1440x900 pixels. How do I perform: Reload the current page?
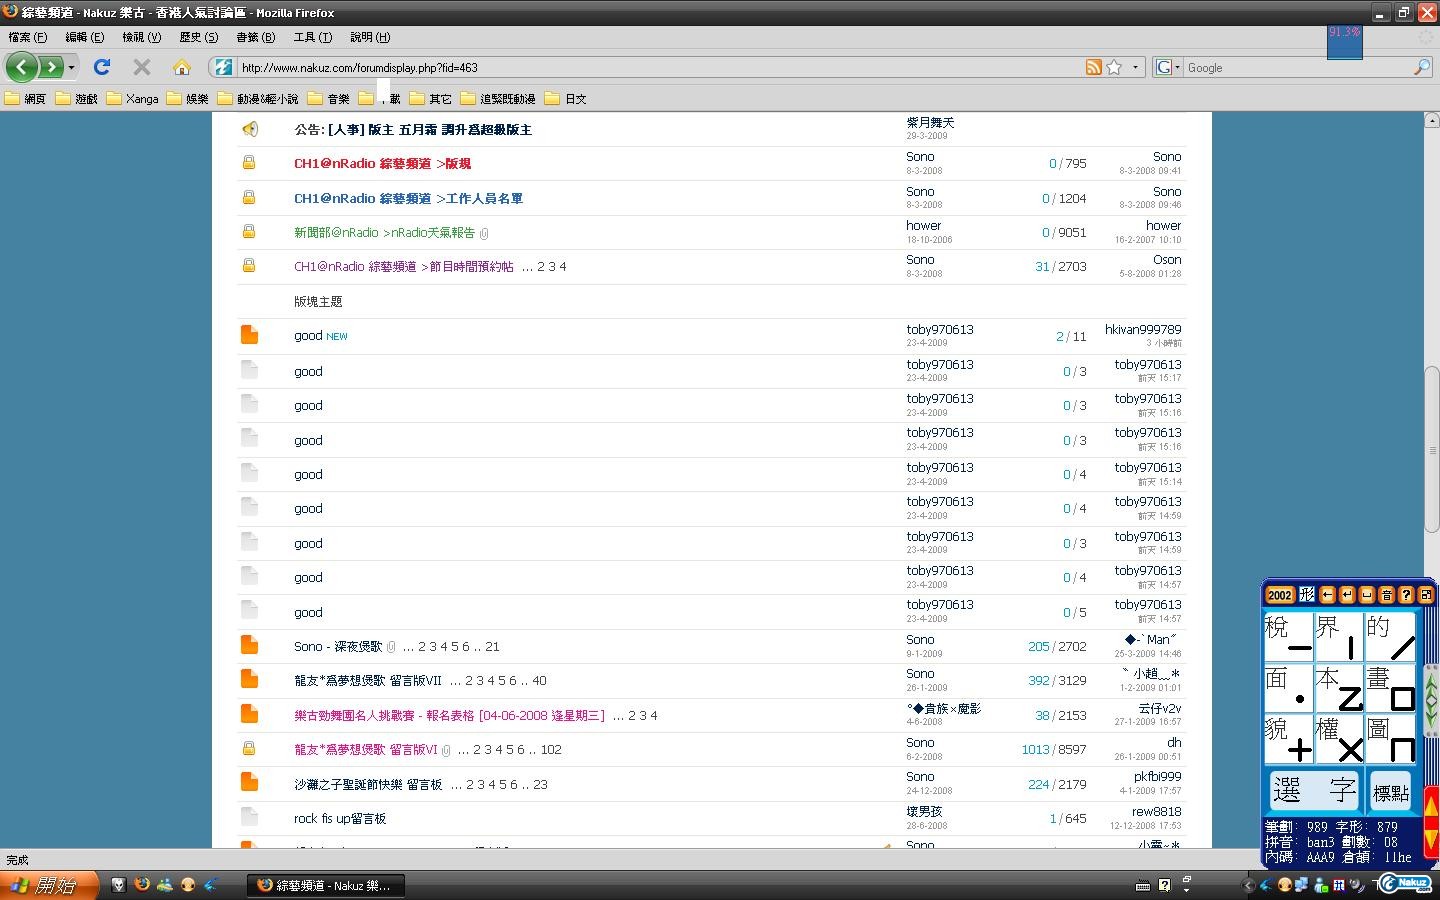click(x=101, y=67)
